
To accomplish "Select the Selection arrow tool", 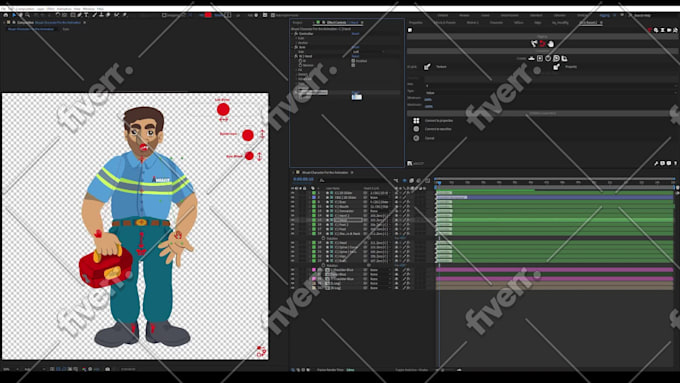I will 14,15.
